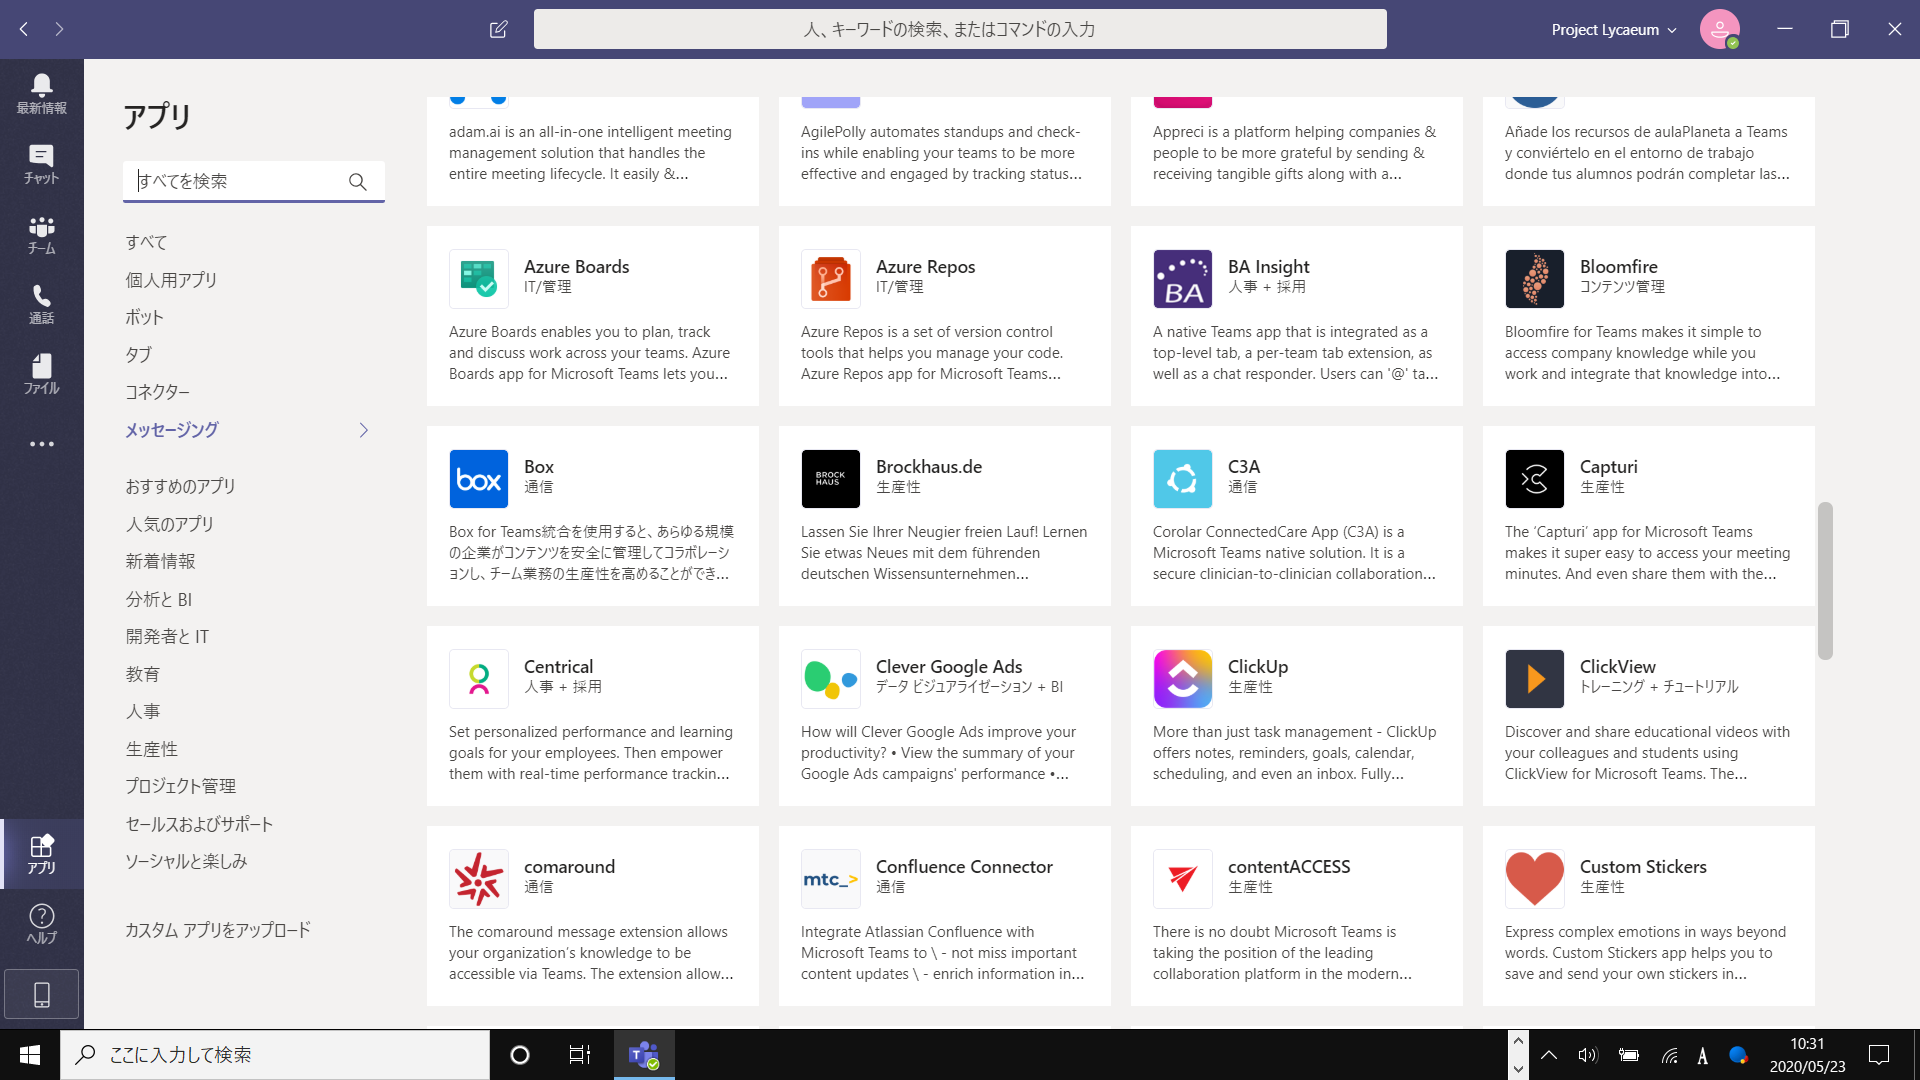Select 人気のアプリ category
Screen dimensions: 1920x1080
(169, 524)
